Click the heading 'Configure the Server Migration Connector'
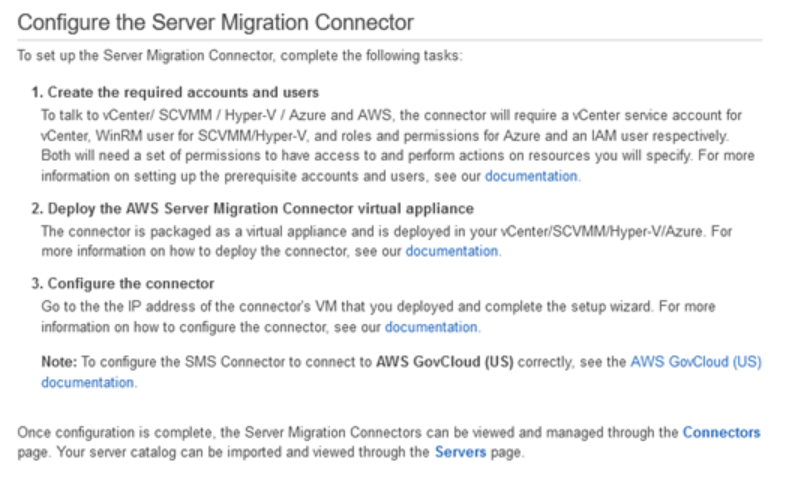 215,23
